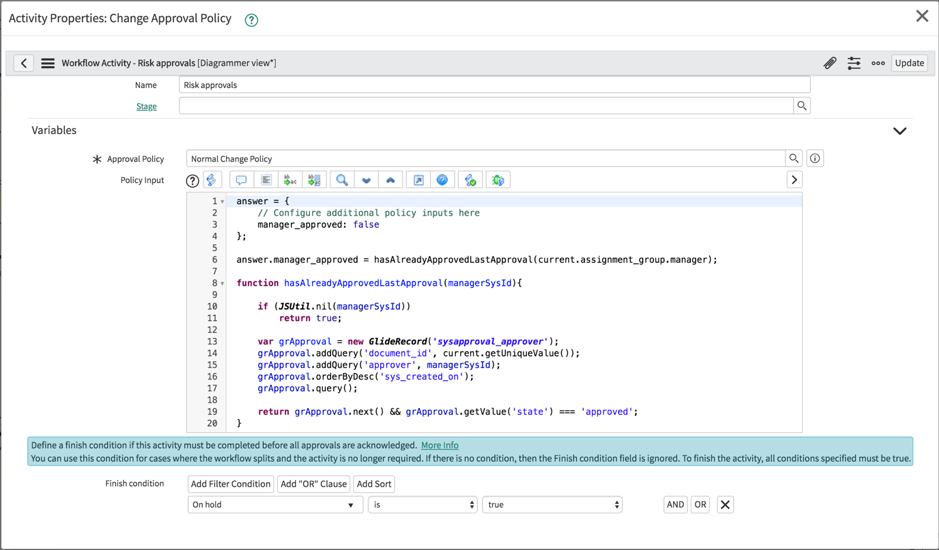Go back using the left chevron button
939x550 pixels.
[x=23, y=63]
